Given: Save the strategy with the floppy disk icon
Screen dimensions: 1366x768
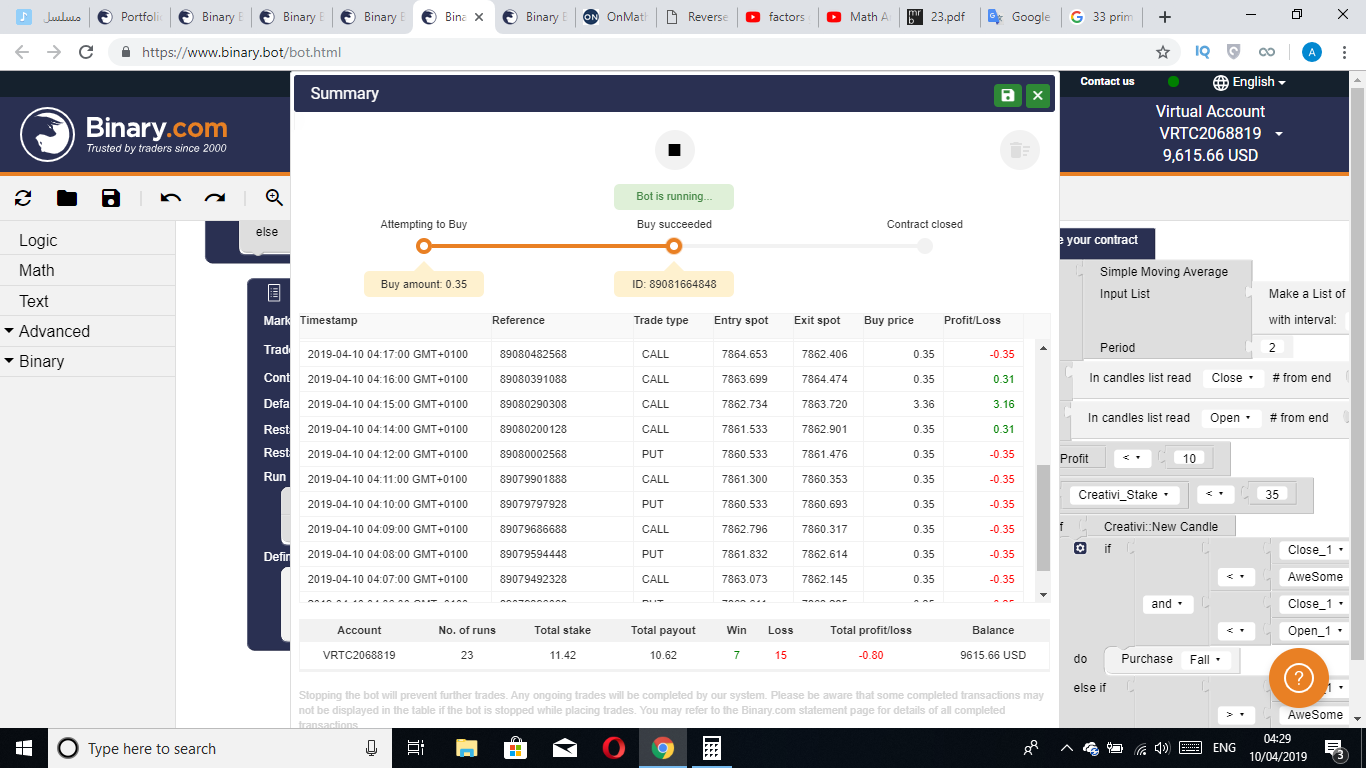Looking at the screenshot, I should point(110,198).
